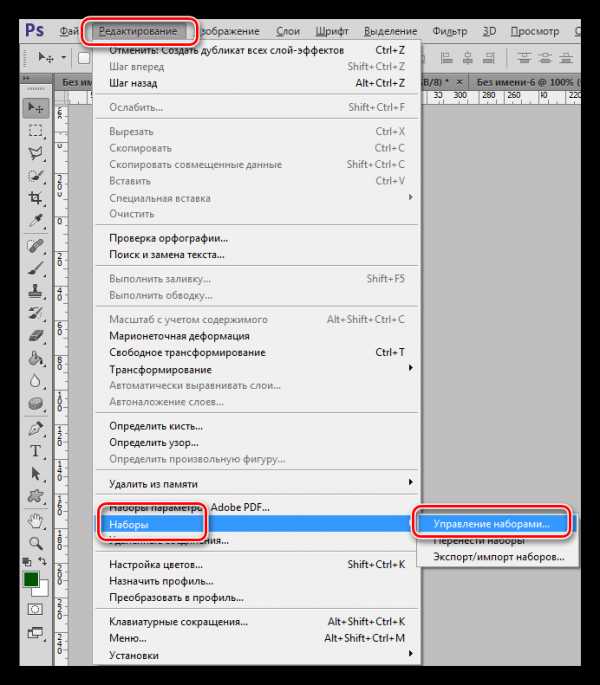Viewport: 600px width, 685px height.
Task: Click the green foreground color swatch
Action: [x=32, y=579]
